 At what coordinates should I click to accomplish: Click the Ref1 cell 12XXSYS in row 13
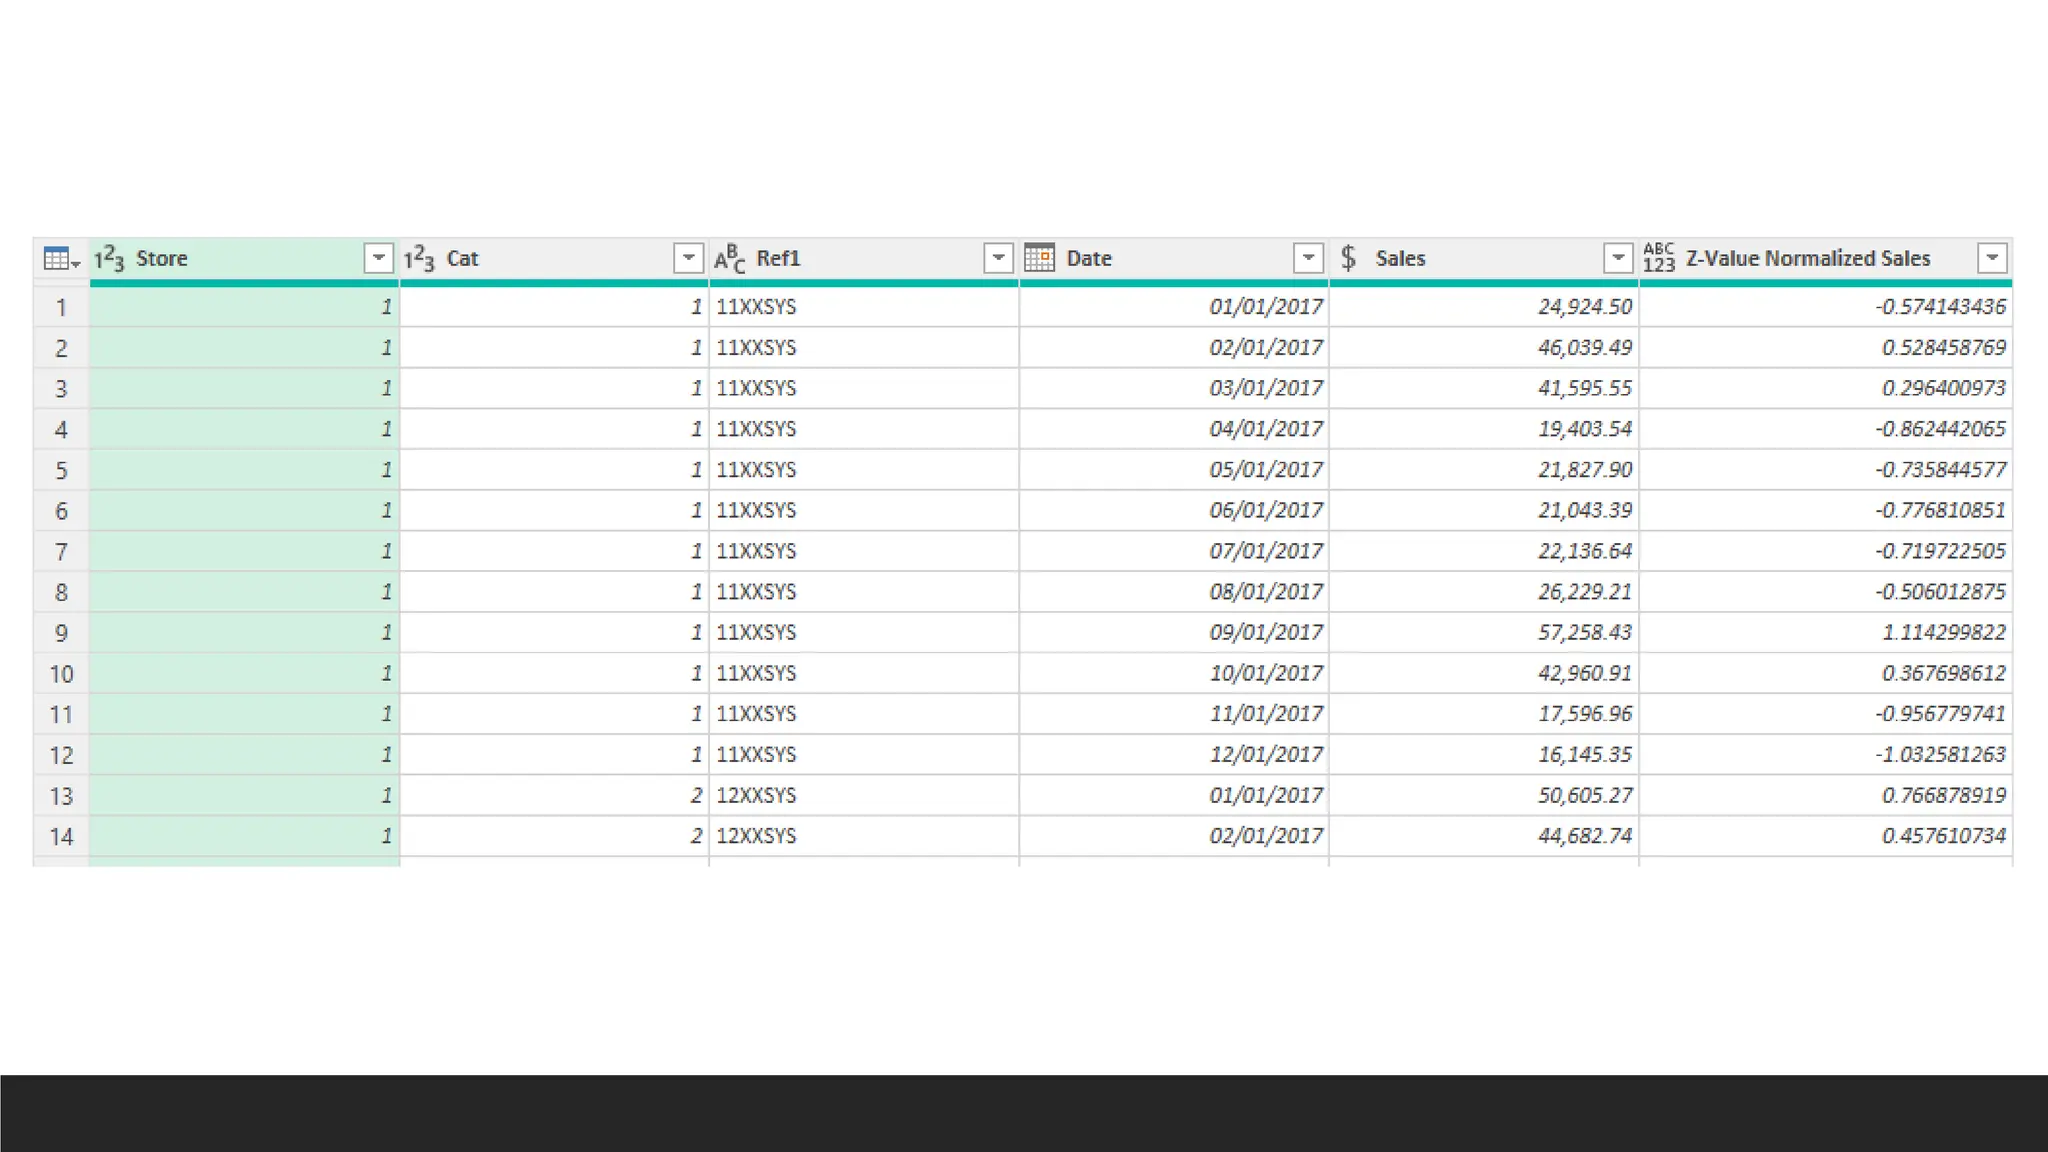[756, 796]
